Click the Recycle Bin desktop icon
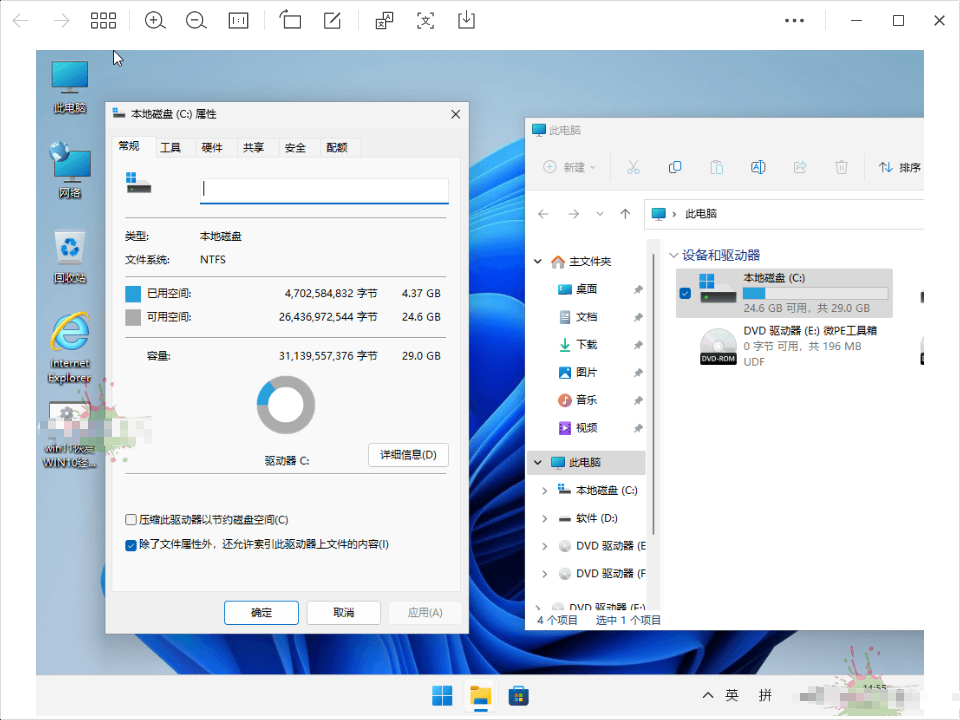 (x=70, y=257)
